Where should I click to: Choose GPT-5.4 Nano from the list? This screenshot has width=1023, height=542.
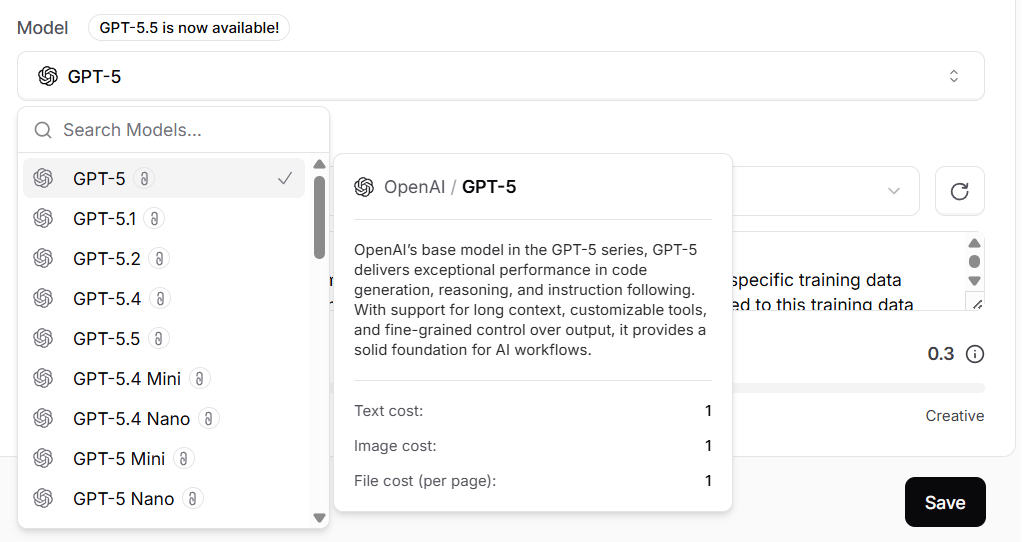(164, 418)
